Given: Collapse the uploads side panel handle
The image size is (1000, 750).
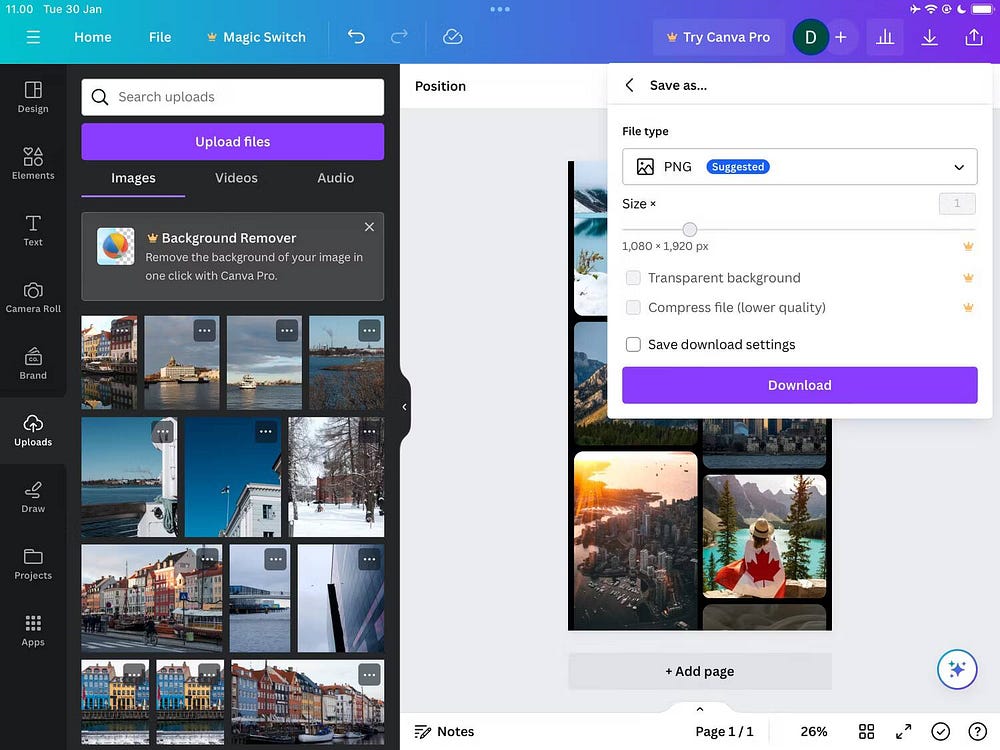Looking at the screenshot, I should click(404, 407).
